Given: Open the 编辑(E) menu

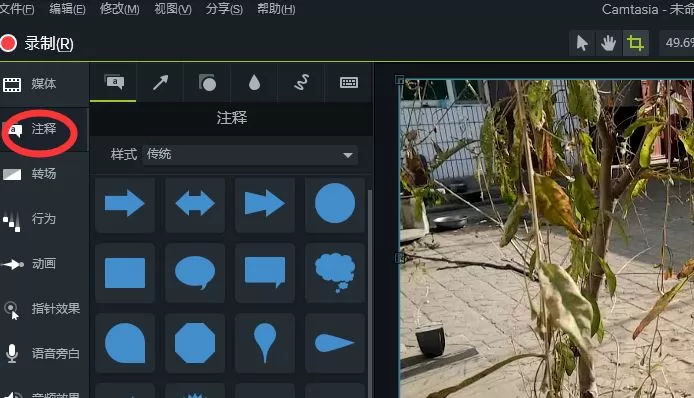Looking at the screenshot, I should (x=67, y=9).
